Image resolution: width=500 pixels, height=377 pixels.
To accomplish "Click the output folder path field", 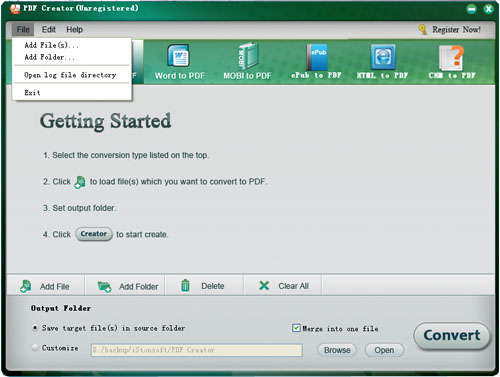I will [197, 350].
